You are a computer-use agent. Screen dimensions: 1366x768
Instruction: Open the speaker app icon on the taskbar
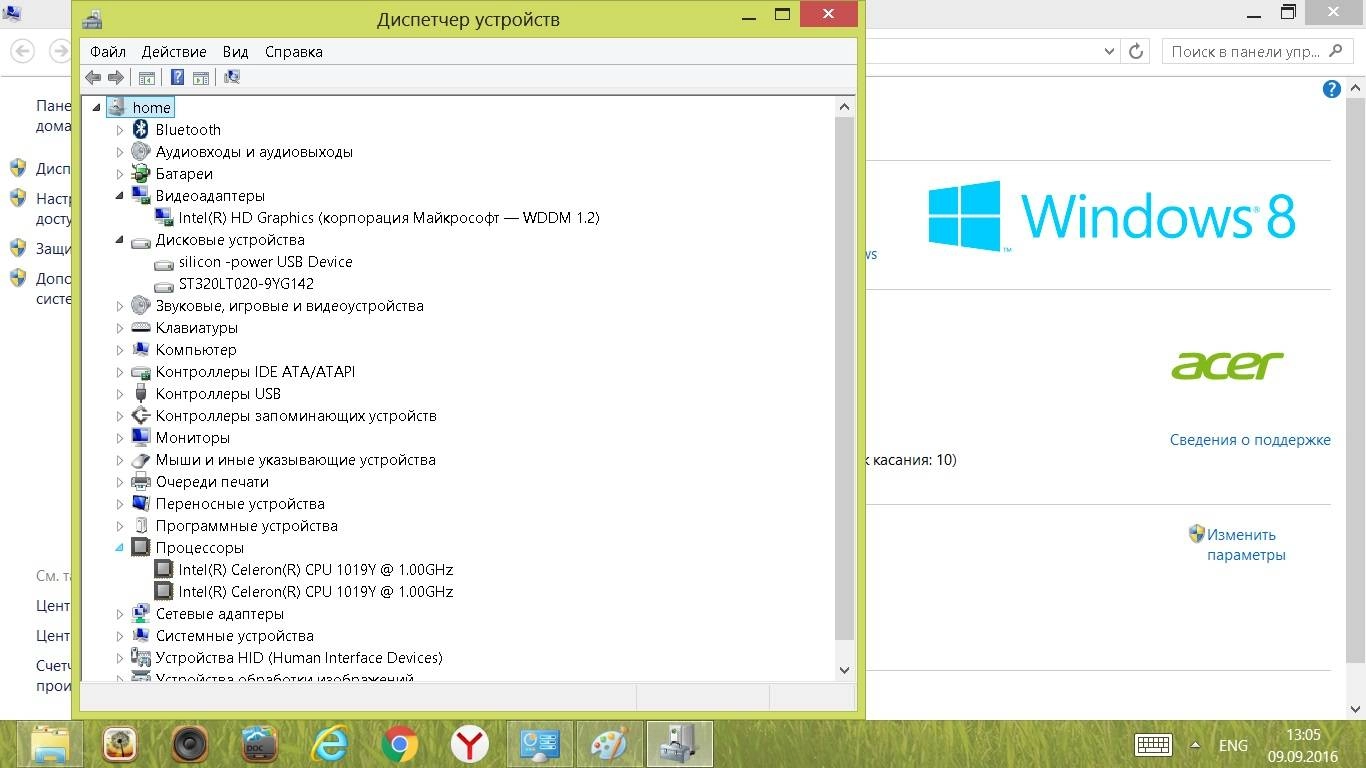click(190, 744)
